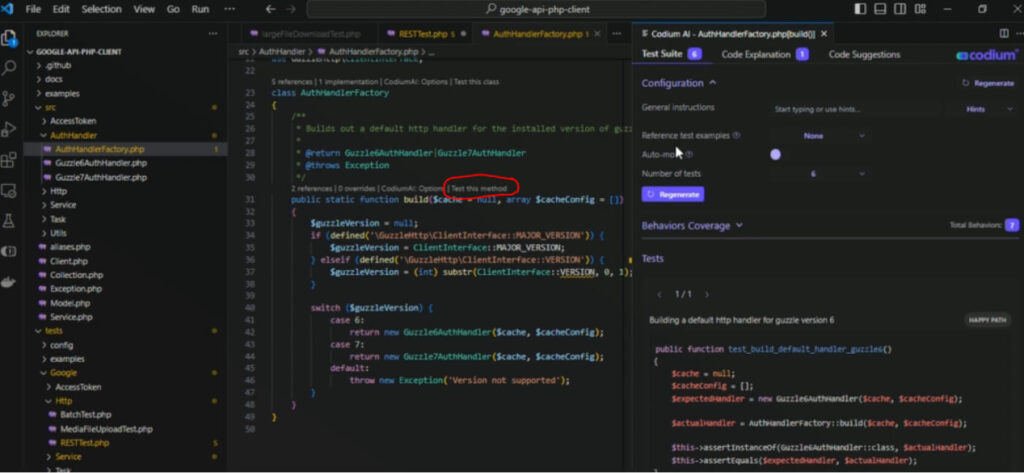This screenshot has height=473, width=1024.
Task: Open Guzzle6AuthHandler.php in explorer
Action: click(x=101, y=163)
